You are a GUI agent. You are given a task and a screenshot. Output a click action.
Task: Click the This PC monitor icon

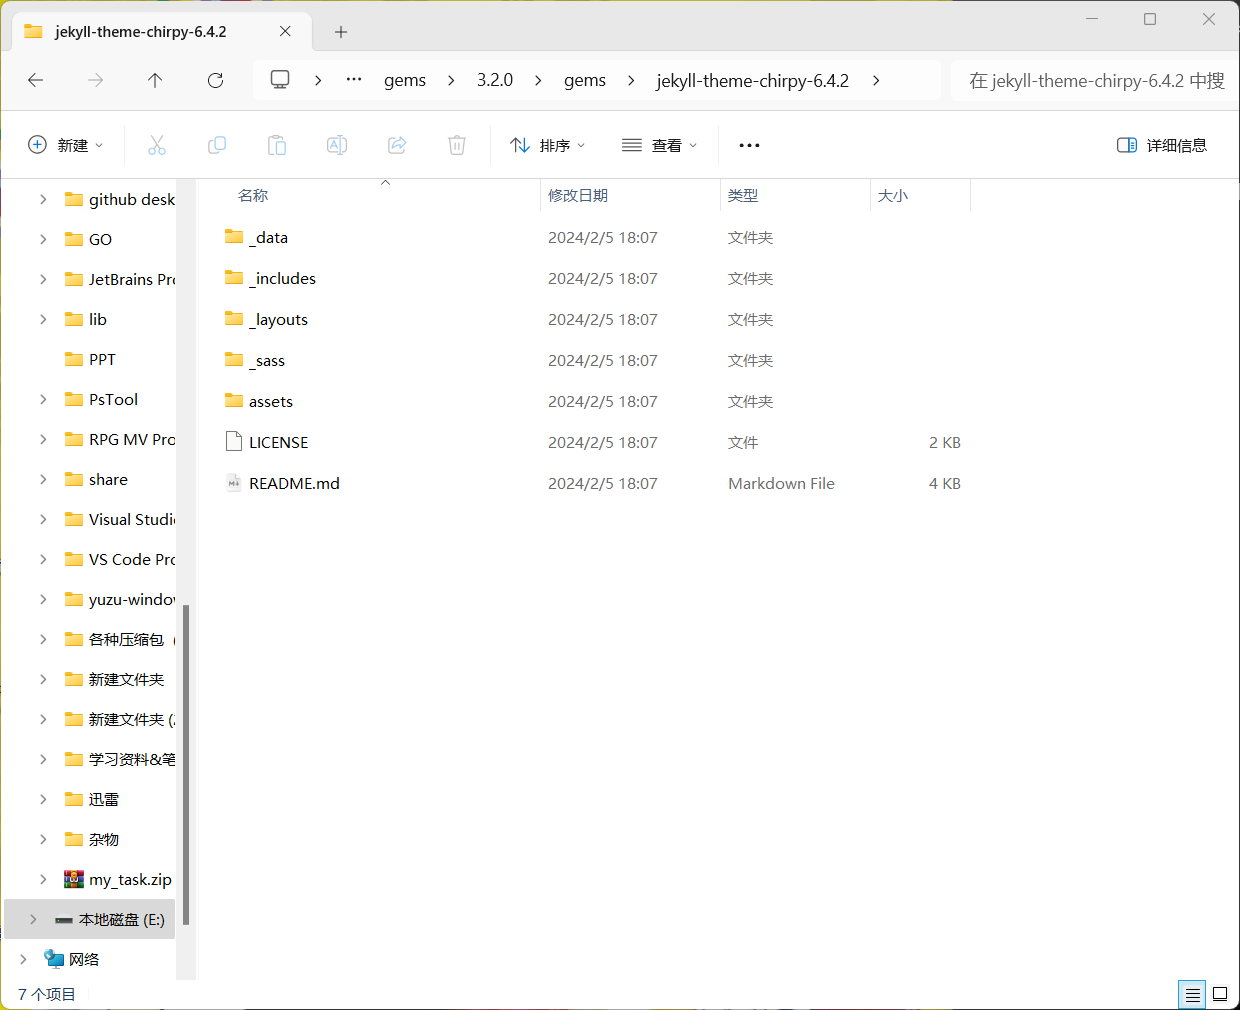[280, 79]
